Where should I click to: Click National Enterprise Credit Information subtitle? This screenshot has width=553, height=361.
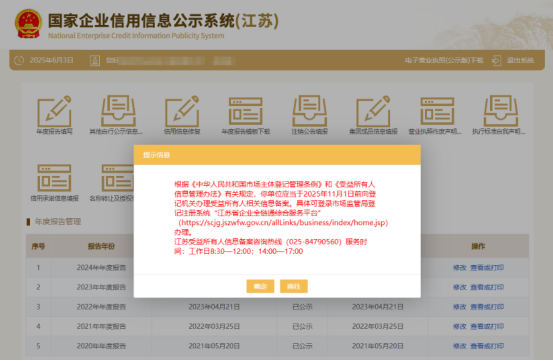click(136, 36)
